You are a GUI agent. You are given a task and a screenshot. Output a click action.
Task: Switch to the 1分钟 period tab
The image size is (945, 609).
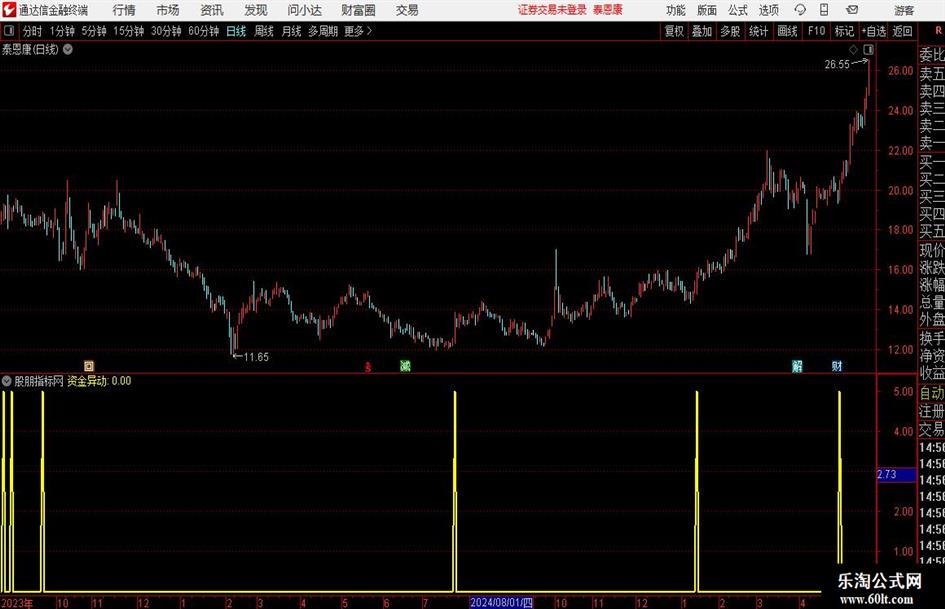[62, 31]
